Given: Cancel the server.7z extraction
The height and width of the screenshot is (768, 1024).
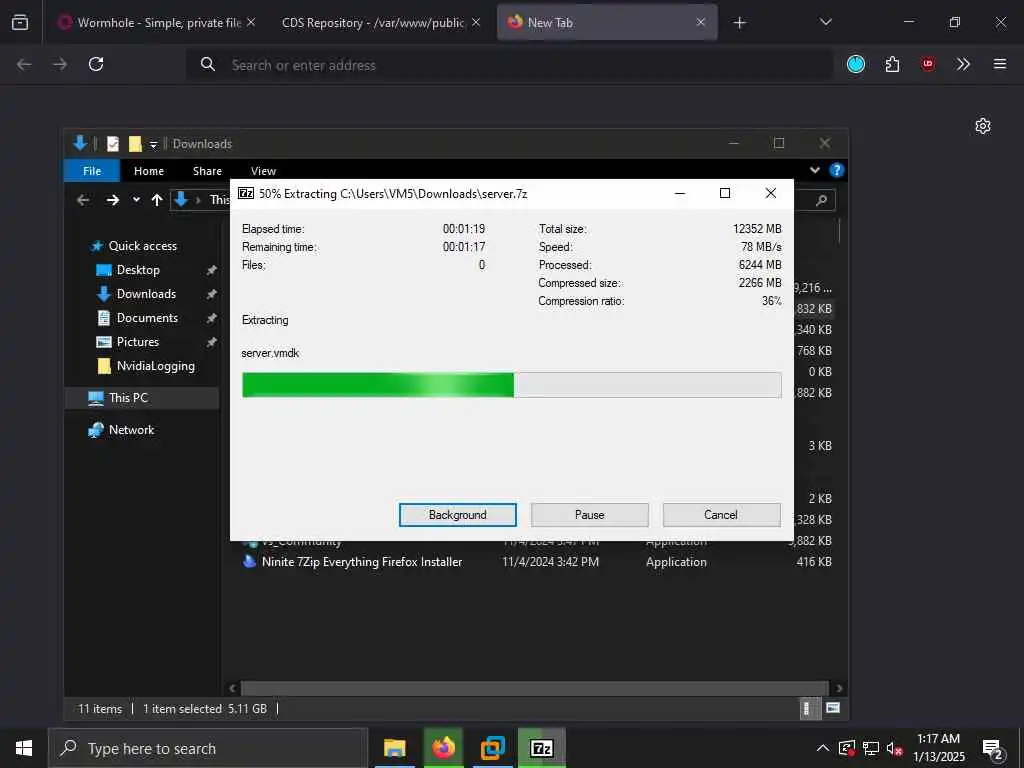Looking at the screenshot, I should point(721,515).
